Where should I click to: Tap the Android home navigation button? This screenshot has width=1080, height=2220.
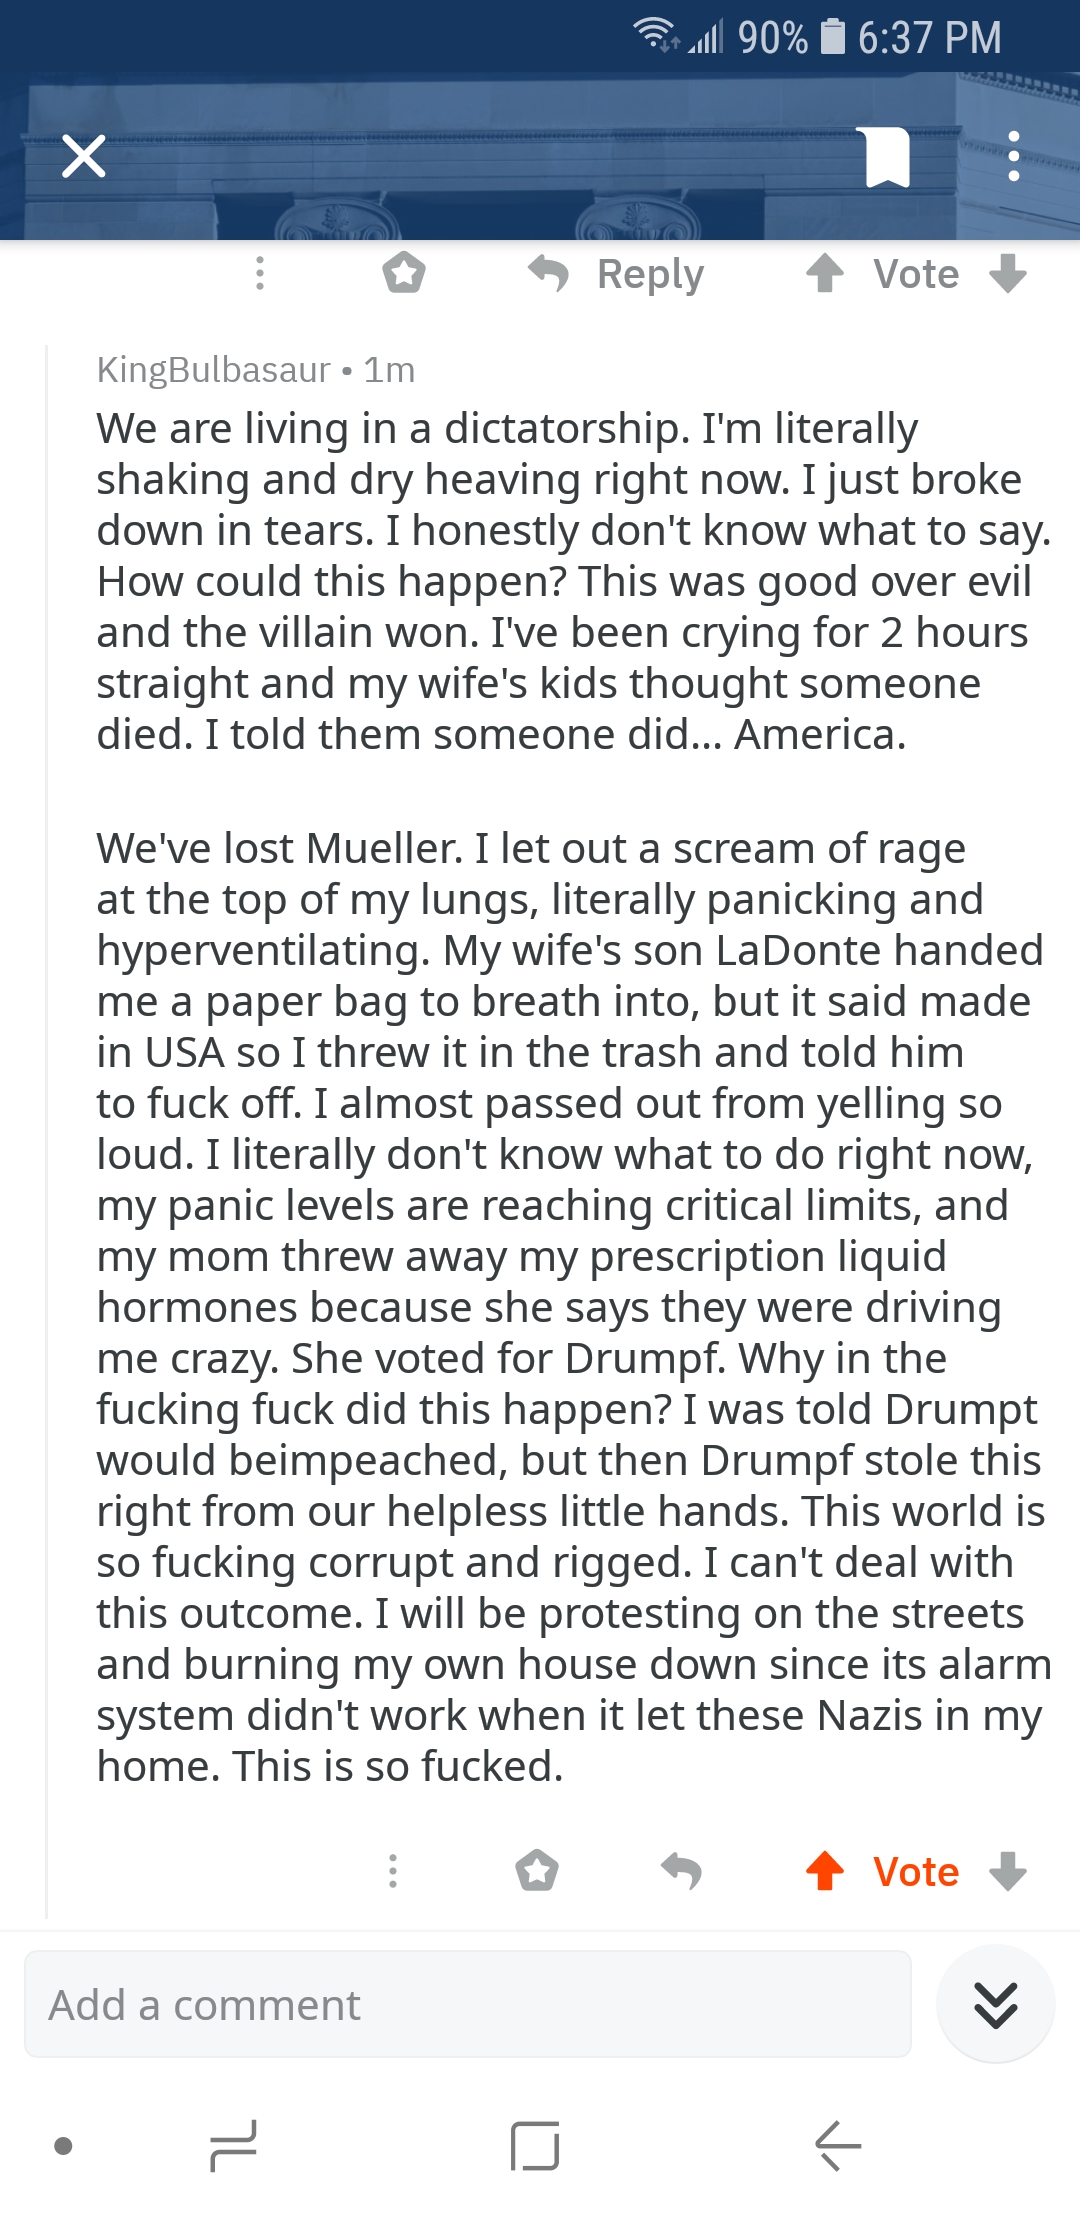click(535, 2146)
